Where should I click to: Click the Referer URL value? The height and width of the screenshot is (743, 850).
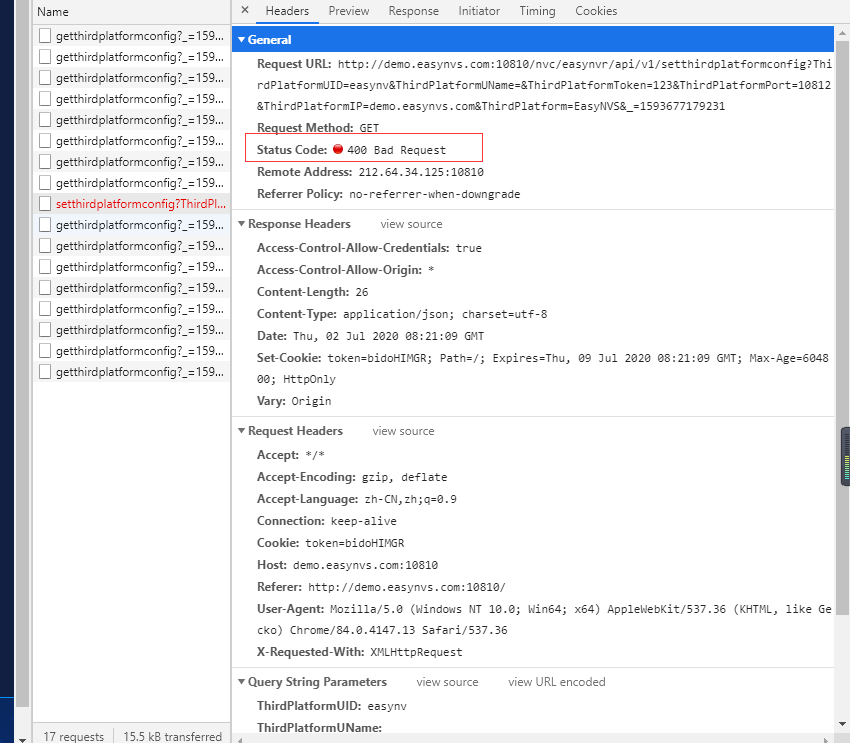click(407, 587)
